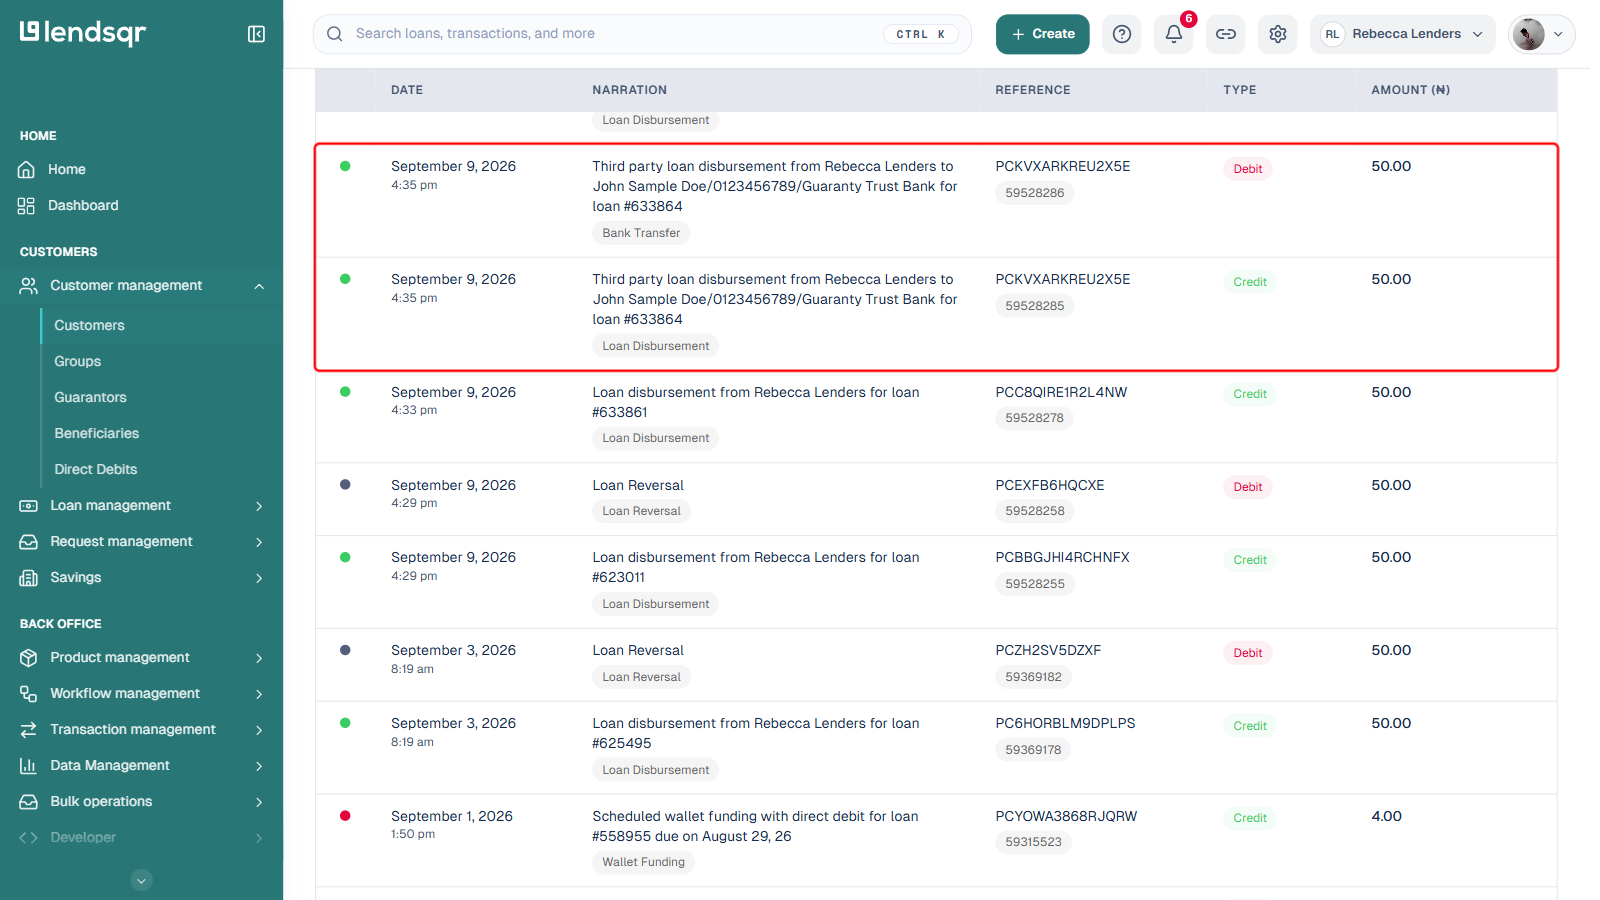Click the 4.00 amount value
This screenshot has height=900, width=1600.
pos(1387,816)
